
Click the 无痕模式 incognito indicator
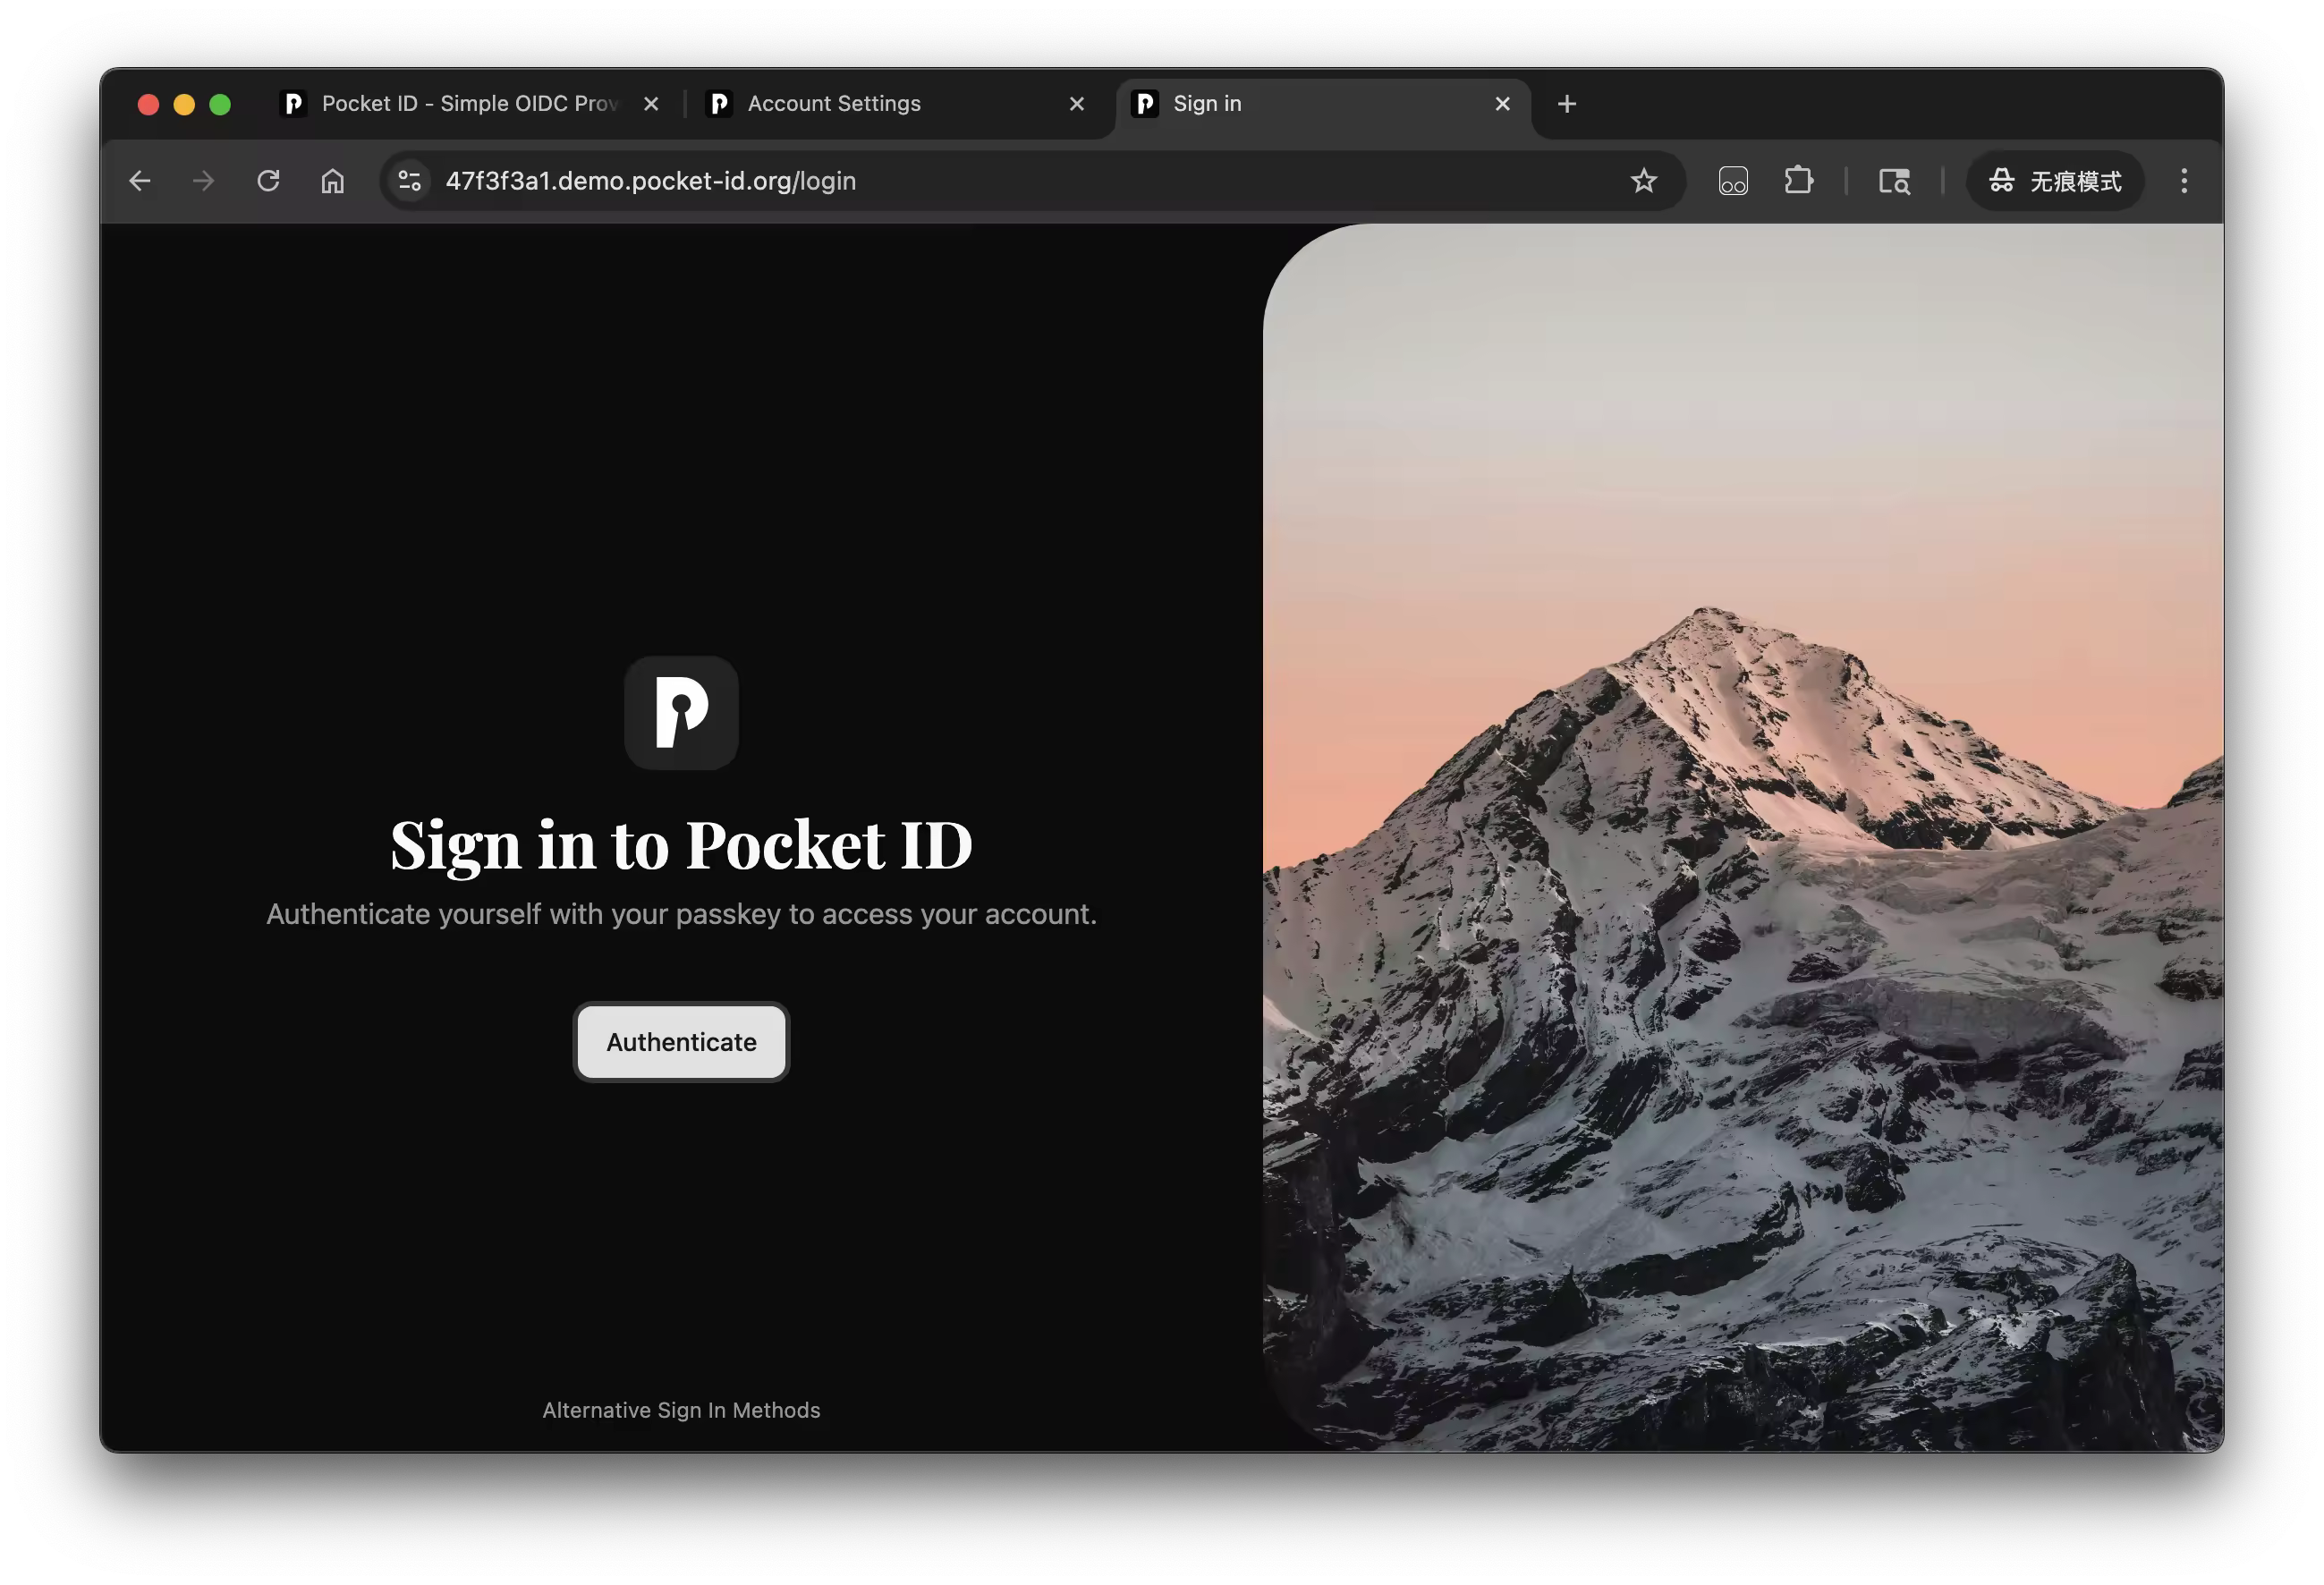pos(2055,181)
